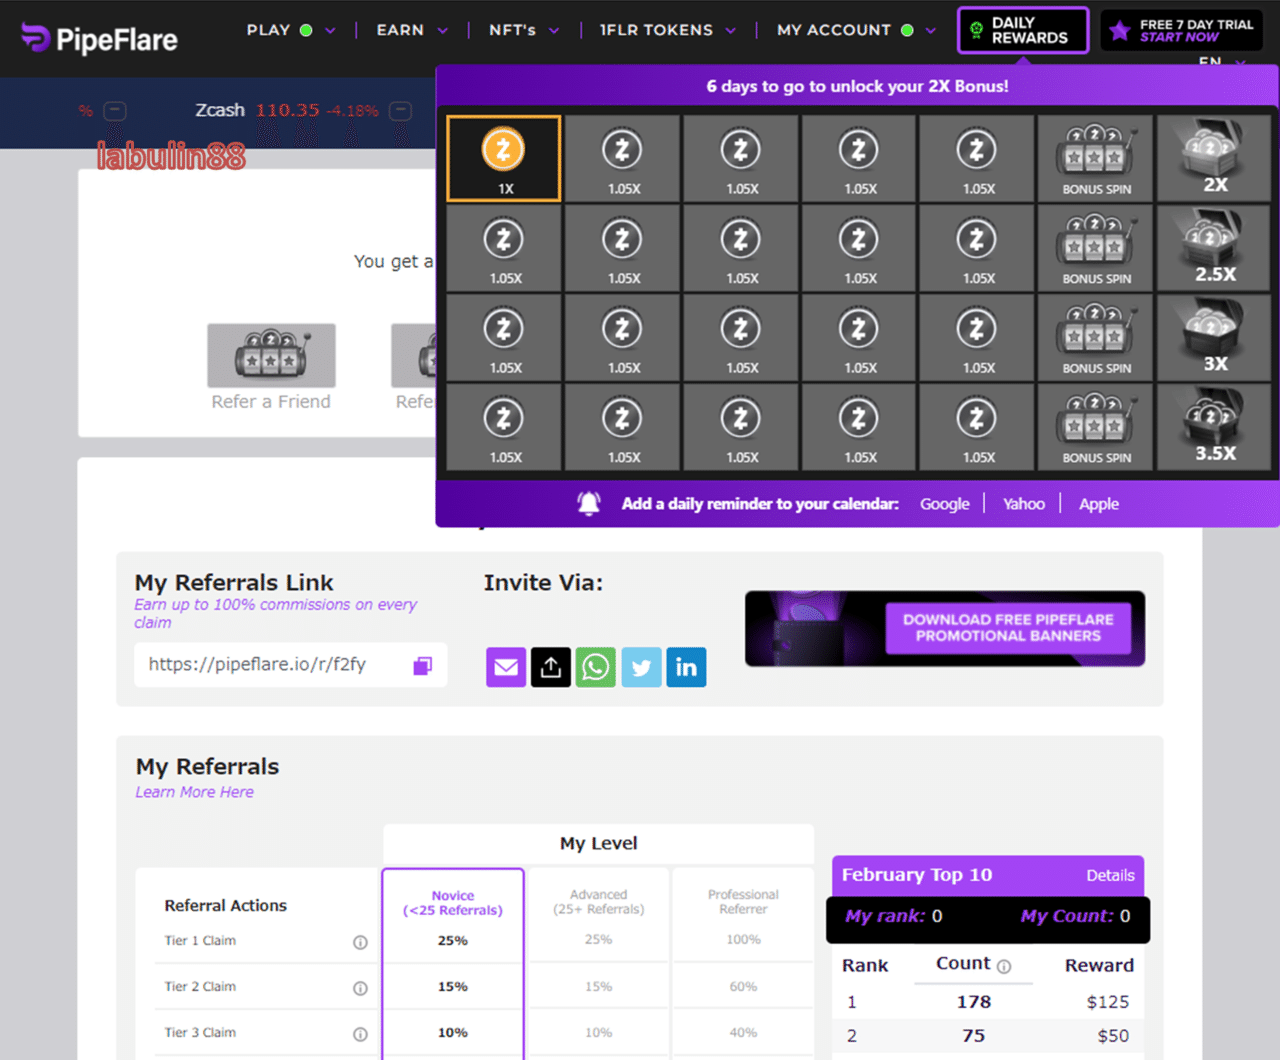1280x1060 pixels.
Task: Click the Bonus Spin tile beside 3.5X chest
Action: click(x=1096, y=427)
